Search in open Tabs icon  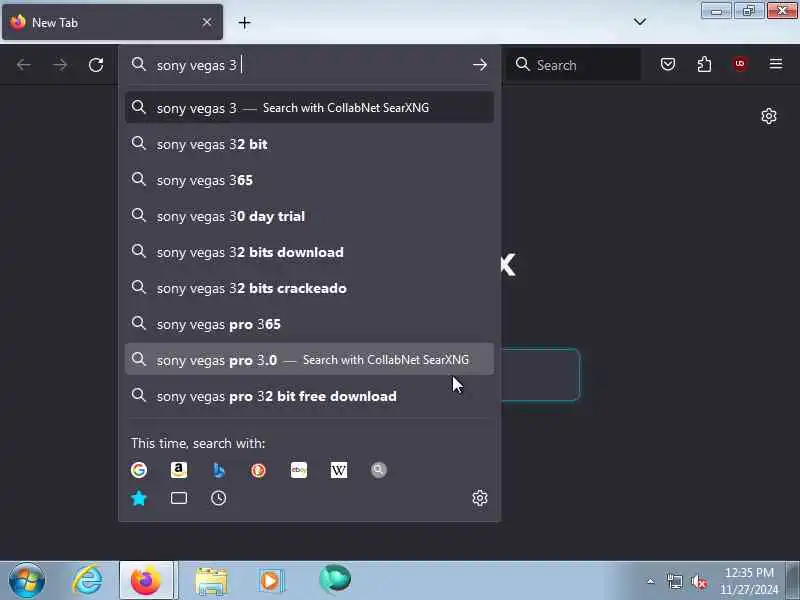pyautogui.click(x=179, y=498)
